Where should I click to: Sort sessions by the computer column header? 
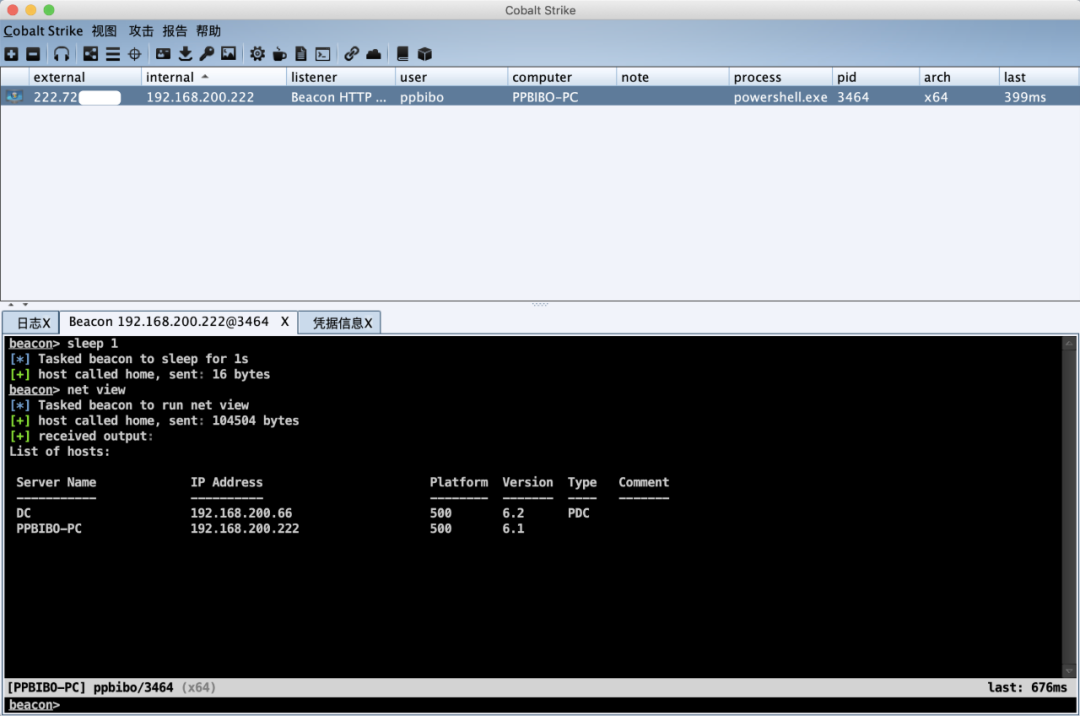pos(561,77)
